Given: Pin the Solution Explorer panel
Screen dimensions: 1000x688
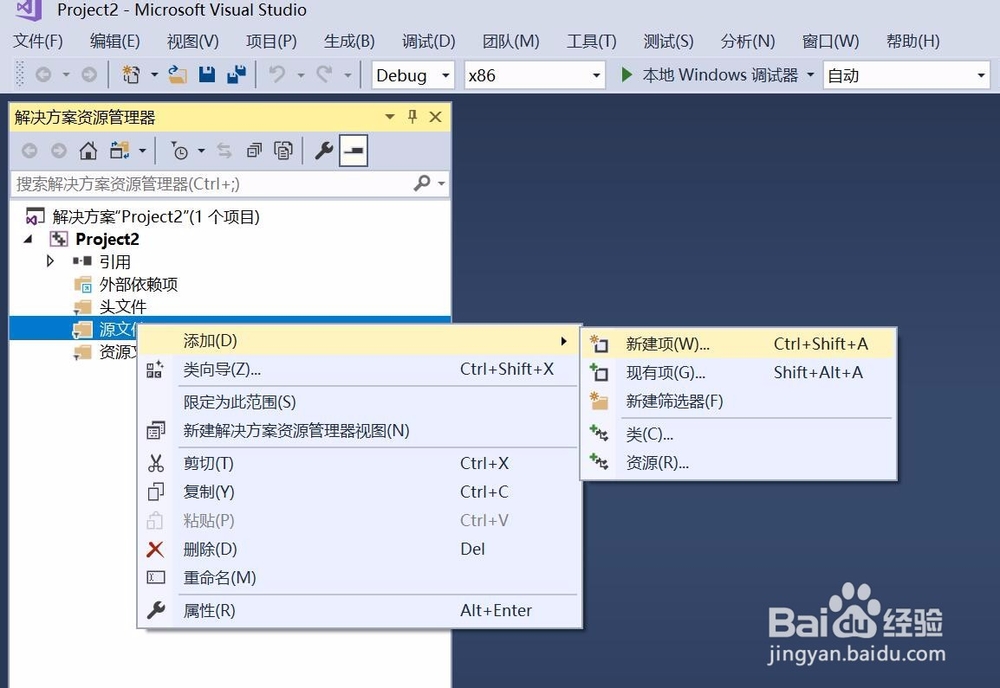Looking at the screenshot, I should (413, 117).
